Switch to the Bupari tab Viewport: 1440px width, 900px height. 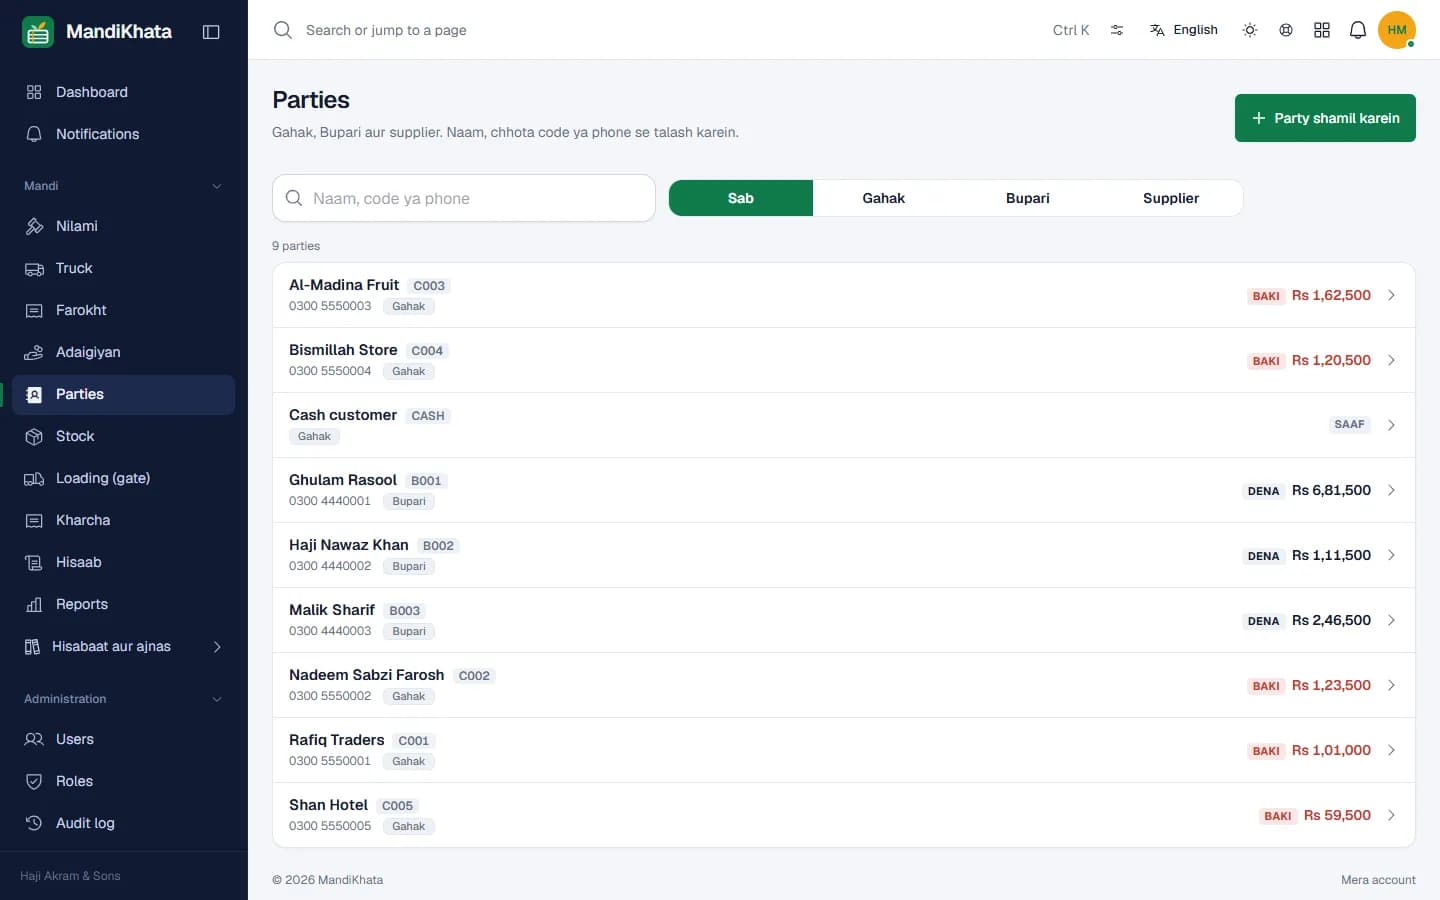click(1028, 198)
